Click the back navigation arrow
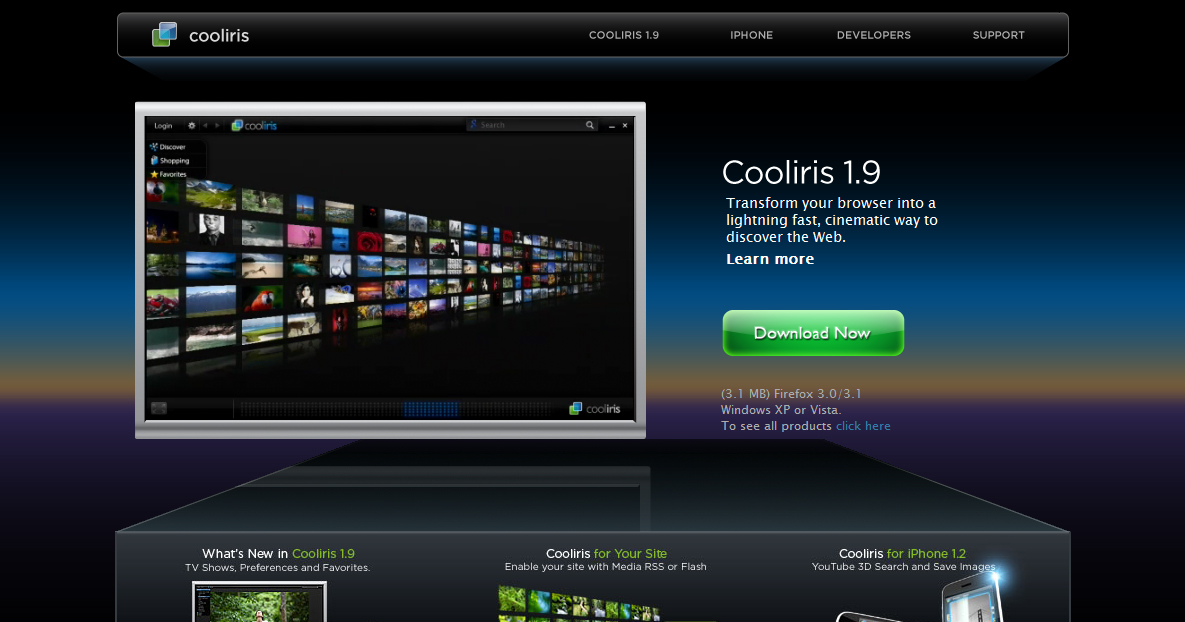Image resolution: width=1185 pixels, height=622 pixels. pos(205,125)
